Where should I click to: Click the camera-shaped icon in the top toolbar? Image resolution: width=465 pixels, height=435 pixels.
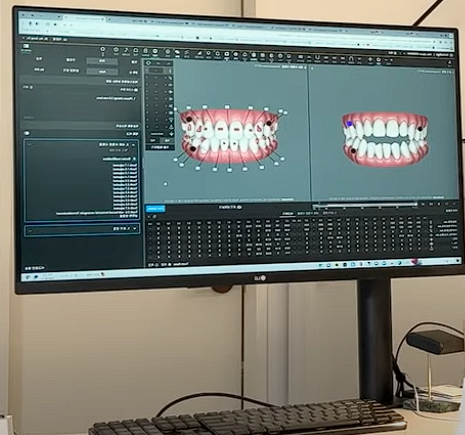click(227, 54)
